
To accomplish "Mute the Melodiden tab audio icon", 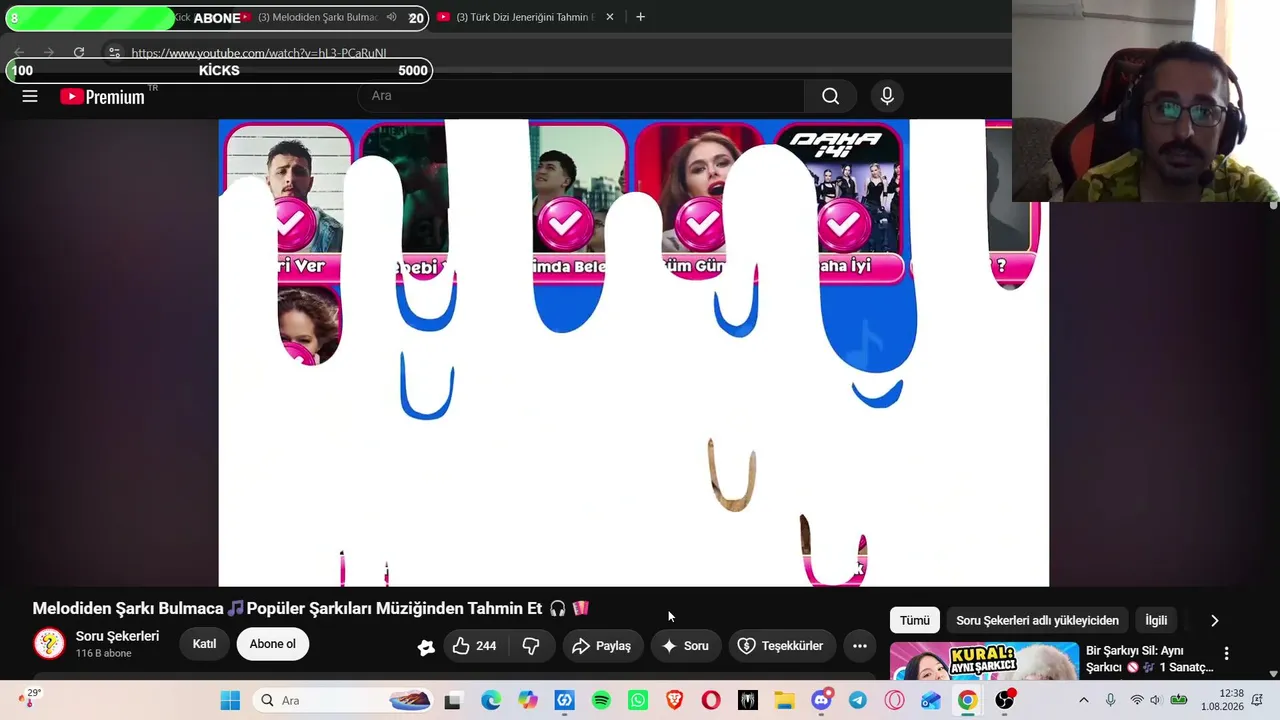I will click(391, 17).
